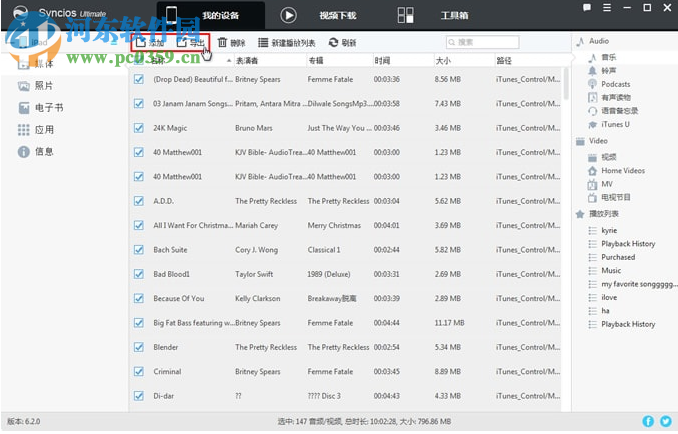Switch to the Video Download tab
Viewport: 678px width, 434px height.
pyautogui.click(x=318, y=16)
